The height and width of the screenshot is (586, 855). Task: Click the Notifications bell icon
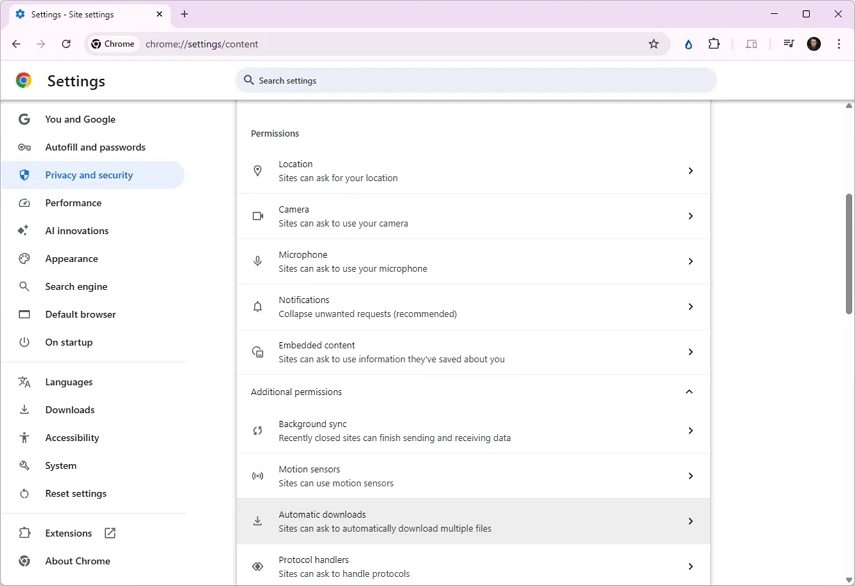click(x=258, y=306)
